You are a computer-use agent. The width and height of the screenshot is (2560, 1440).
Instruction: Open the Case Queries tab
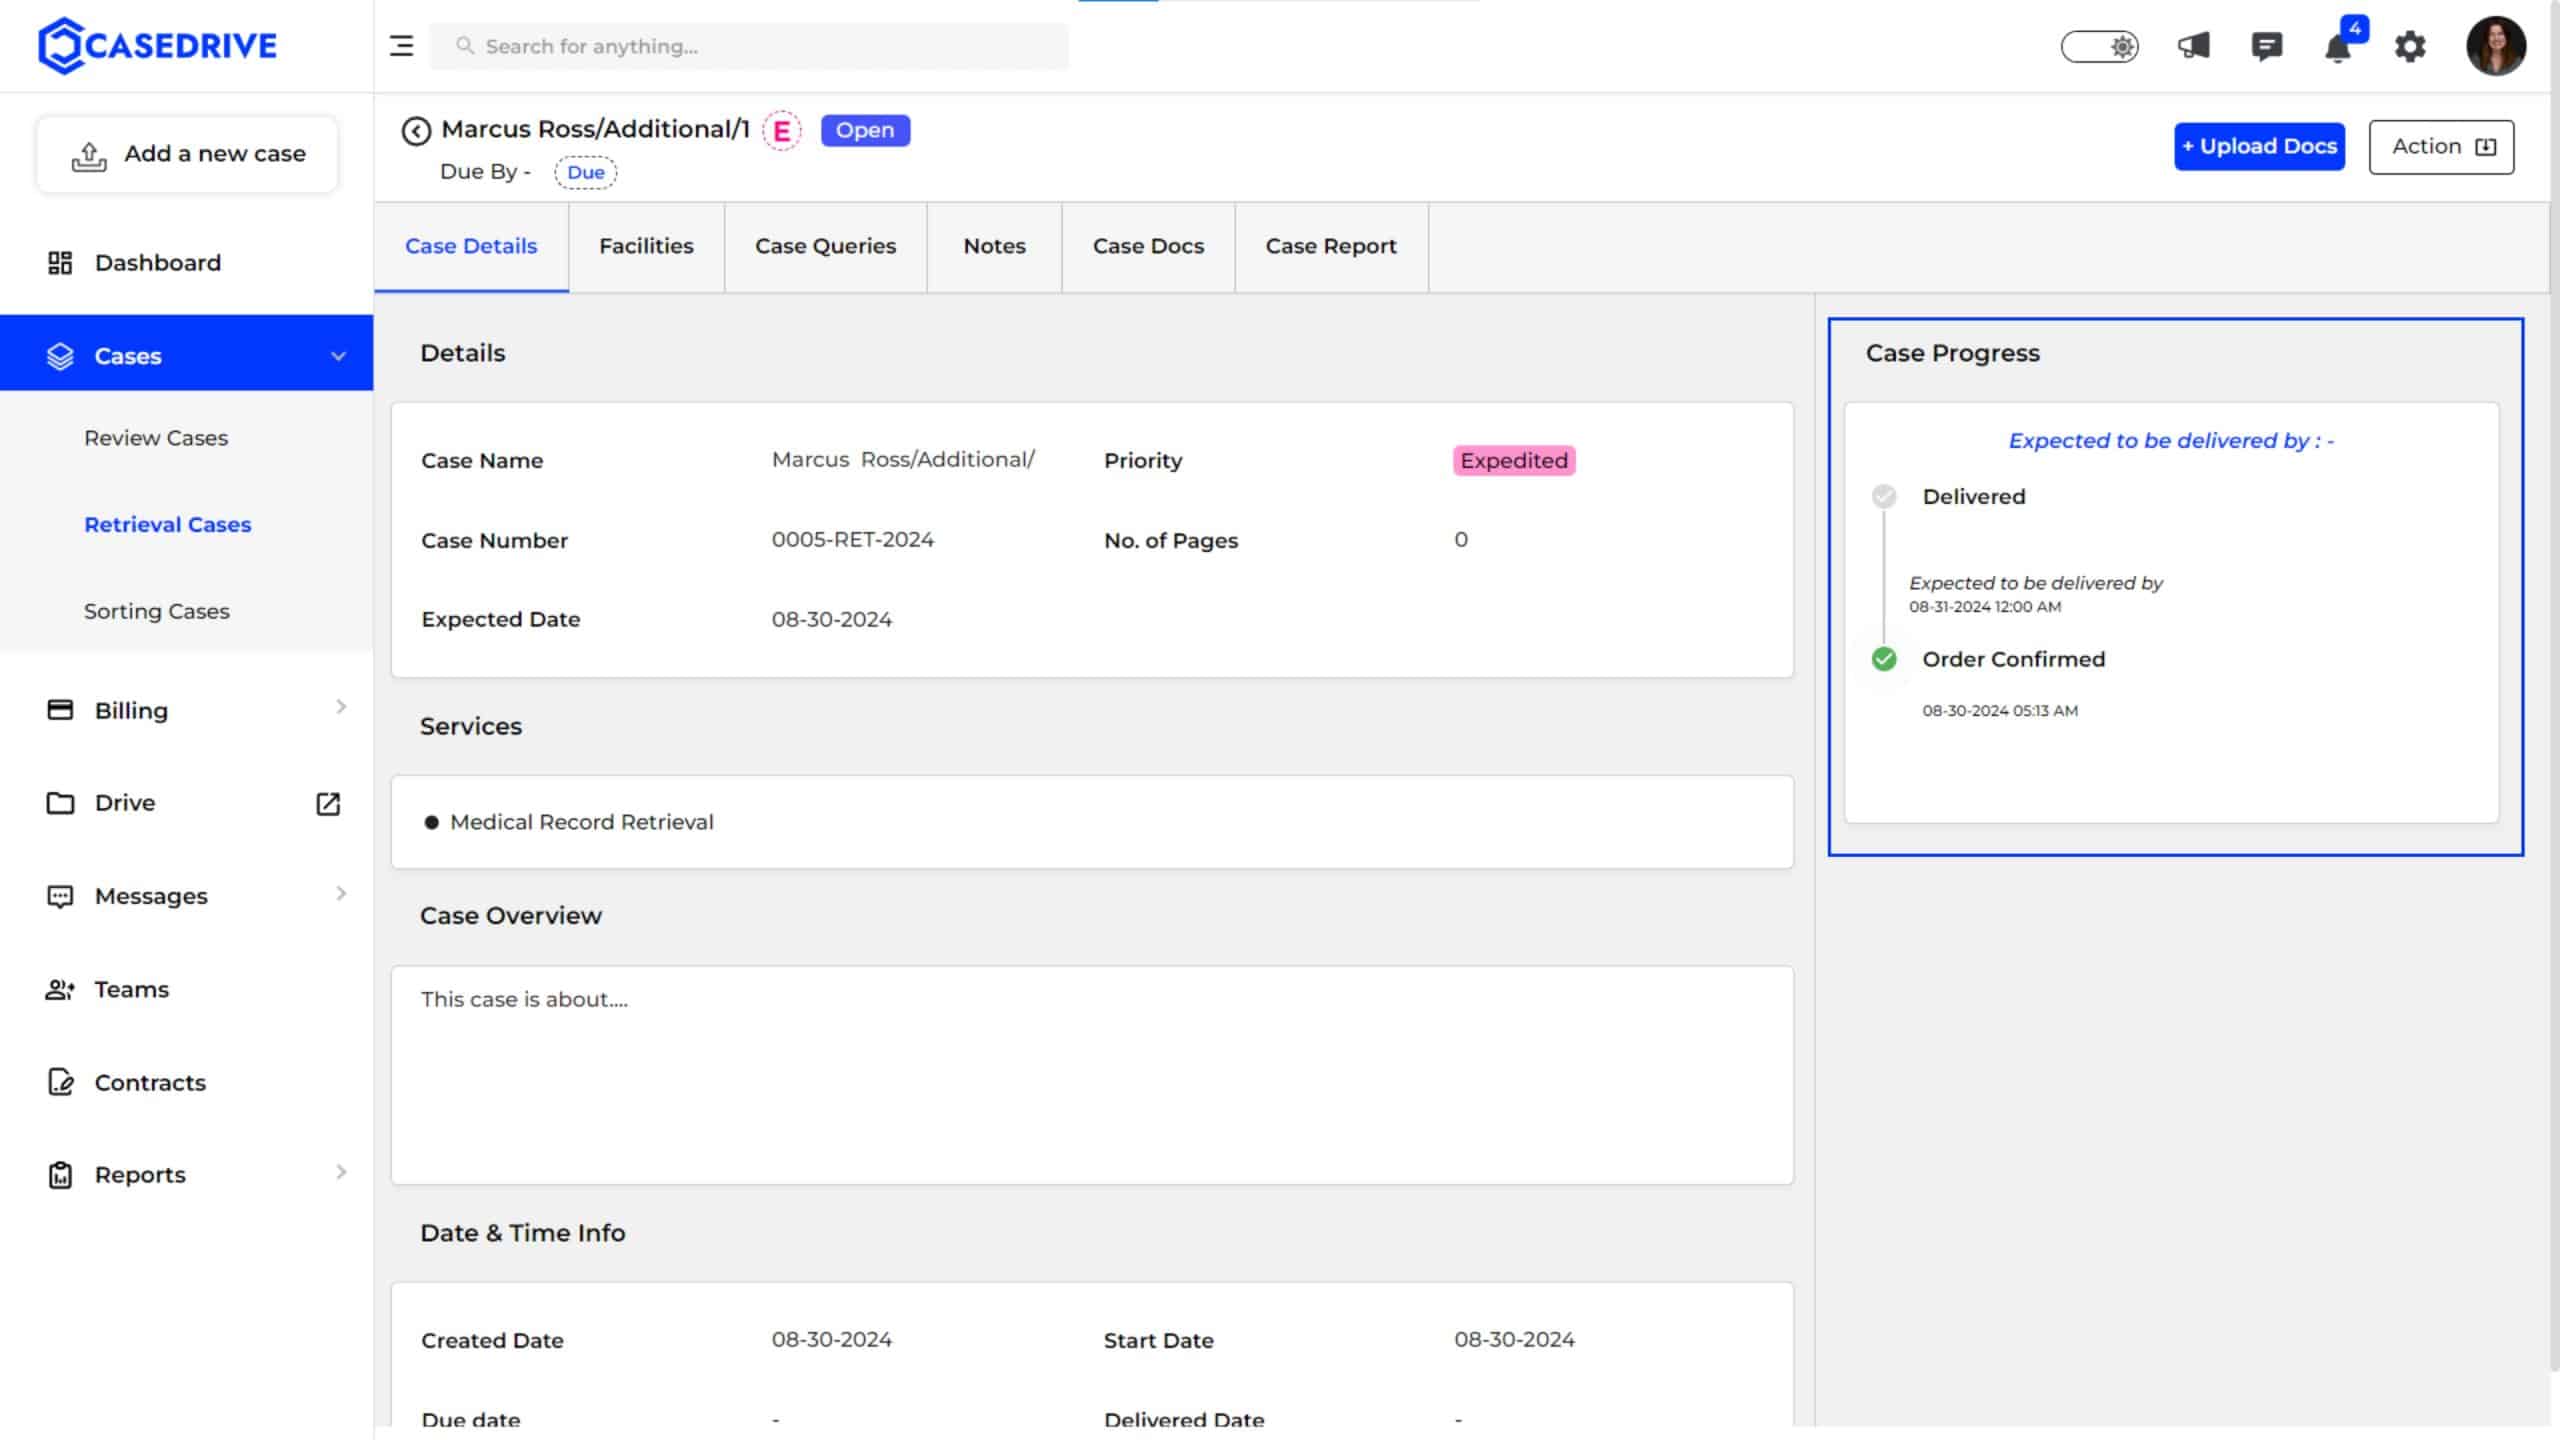(825, 246)
